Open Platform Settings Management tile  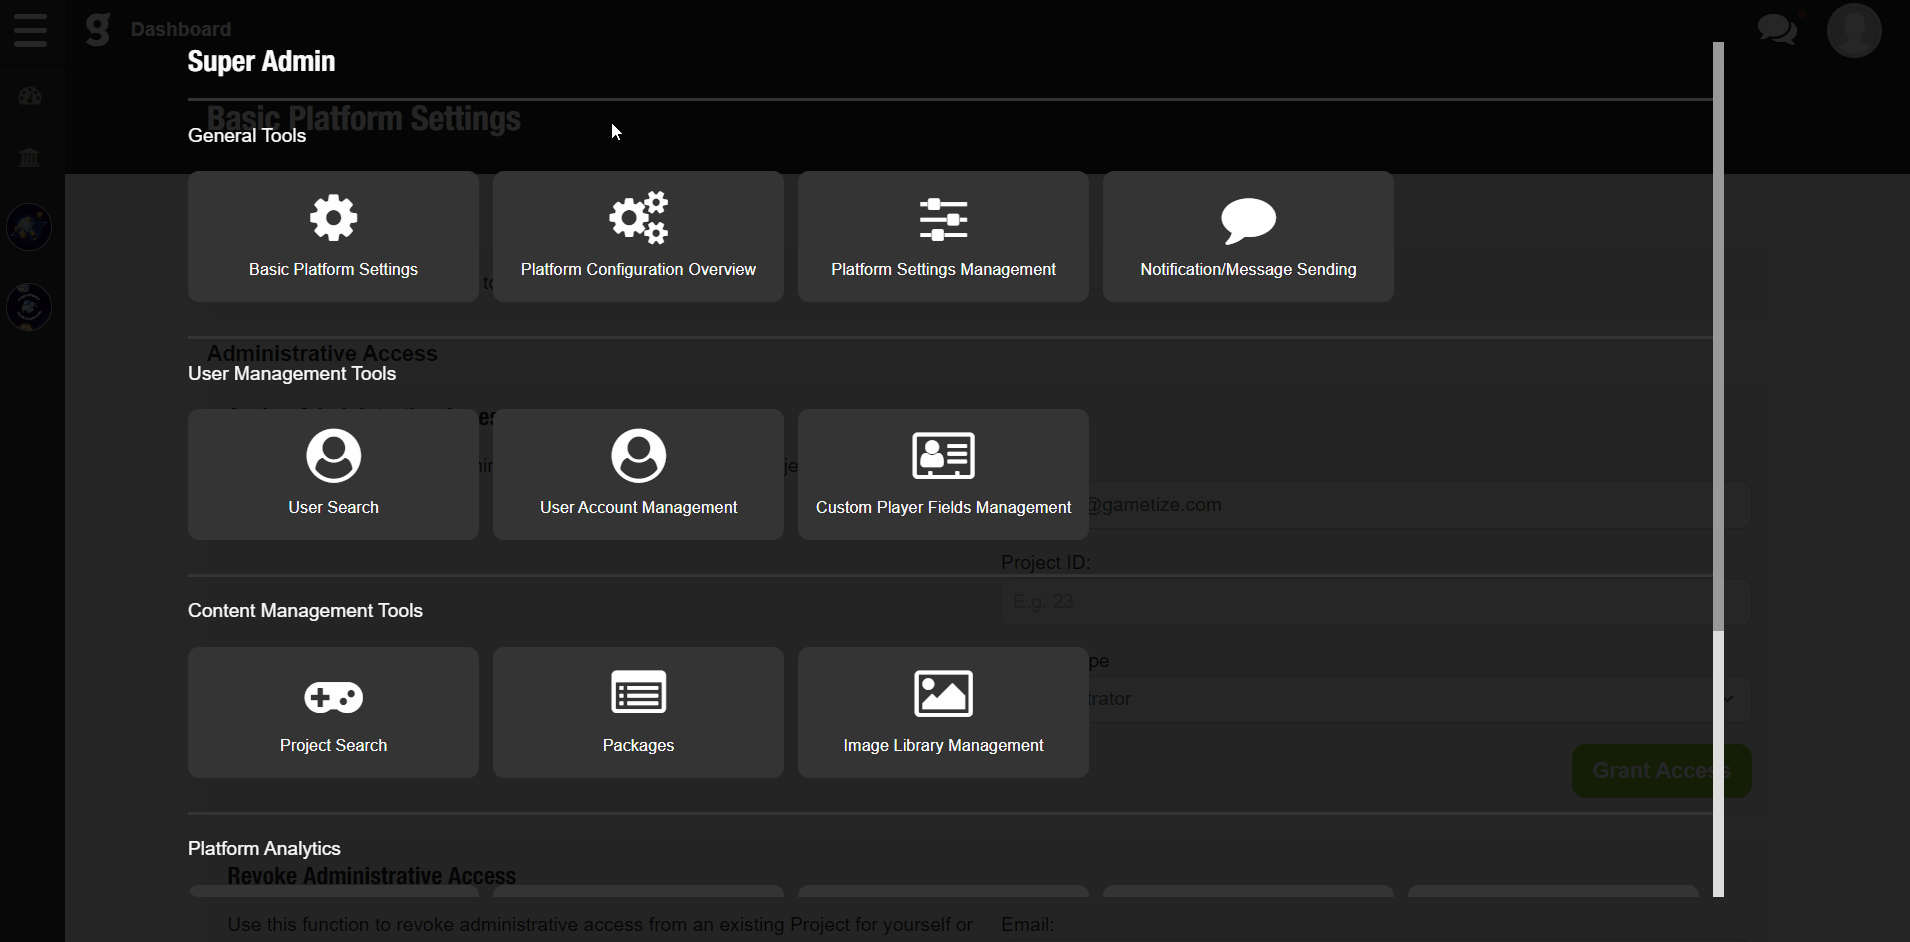943,236
